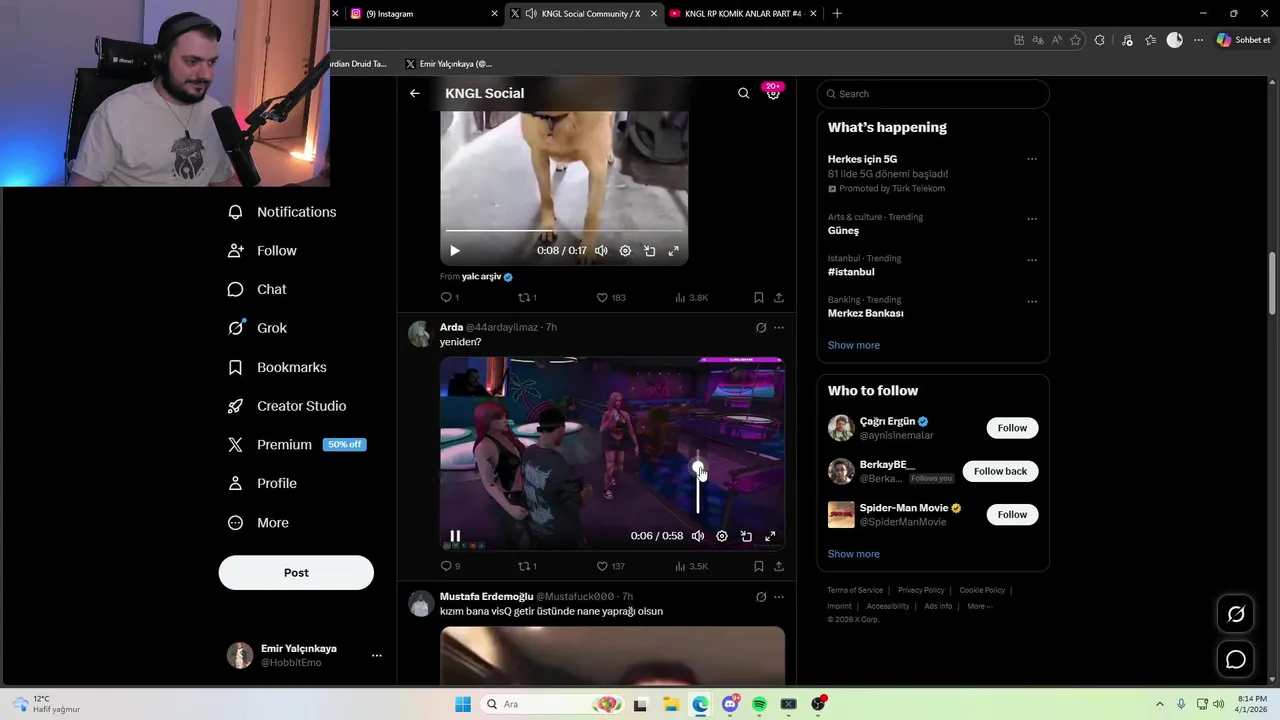Switch to KNGL RP KOMİK ANLAR tab
The image size is (1280, 720).
[x=742, y=14]
